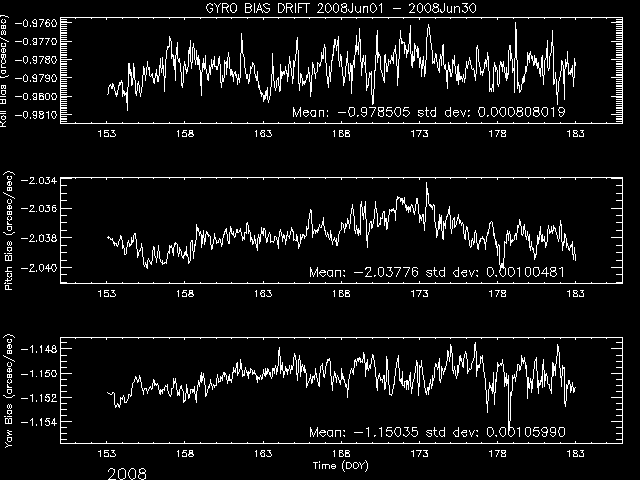Click the 173 x-axis label under Roll plot
Viewport: 640px width, 480px height.
[419, 134]
